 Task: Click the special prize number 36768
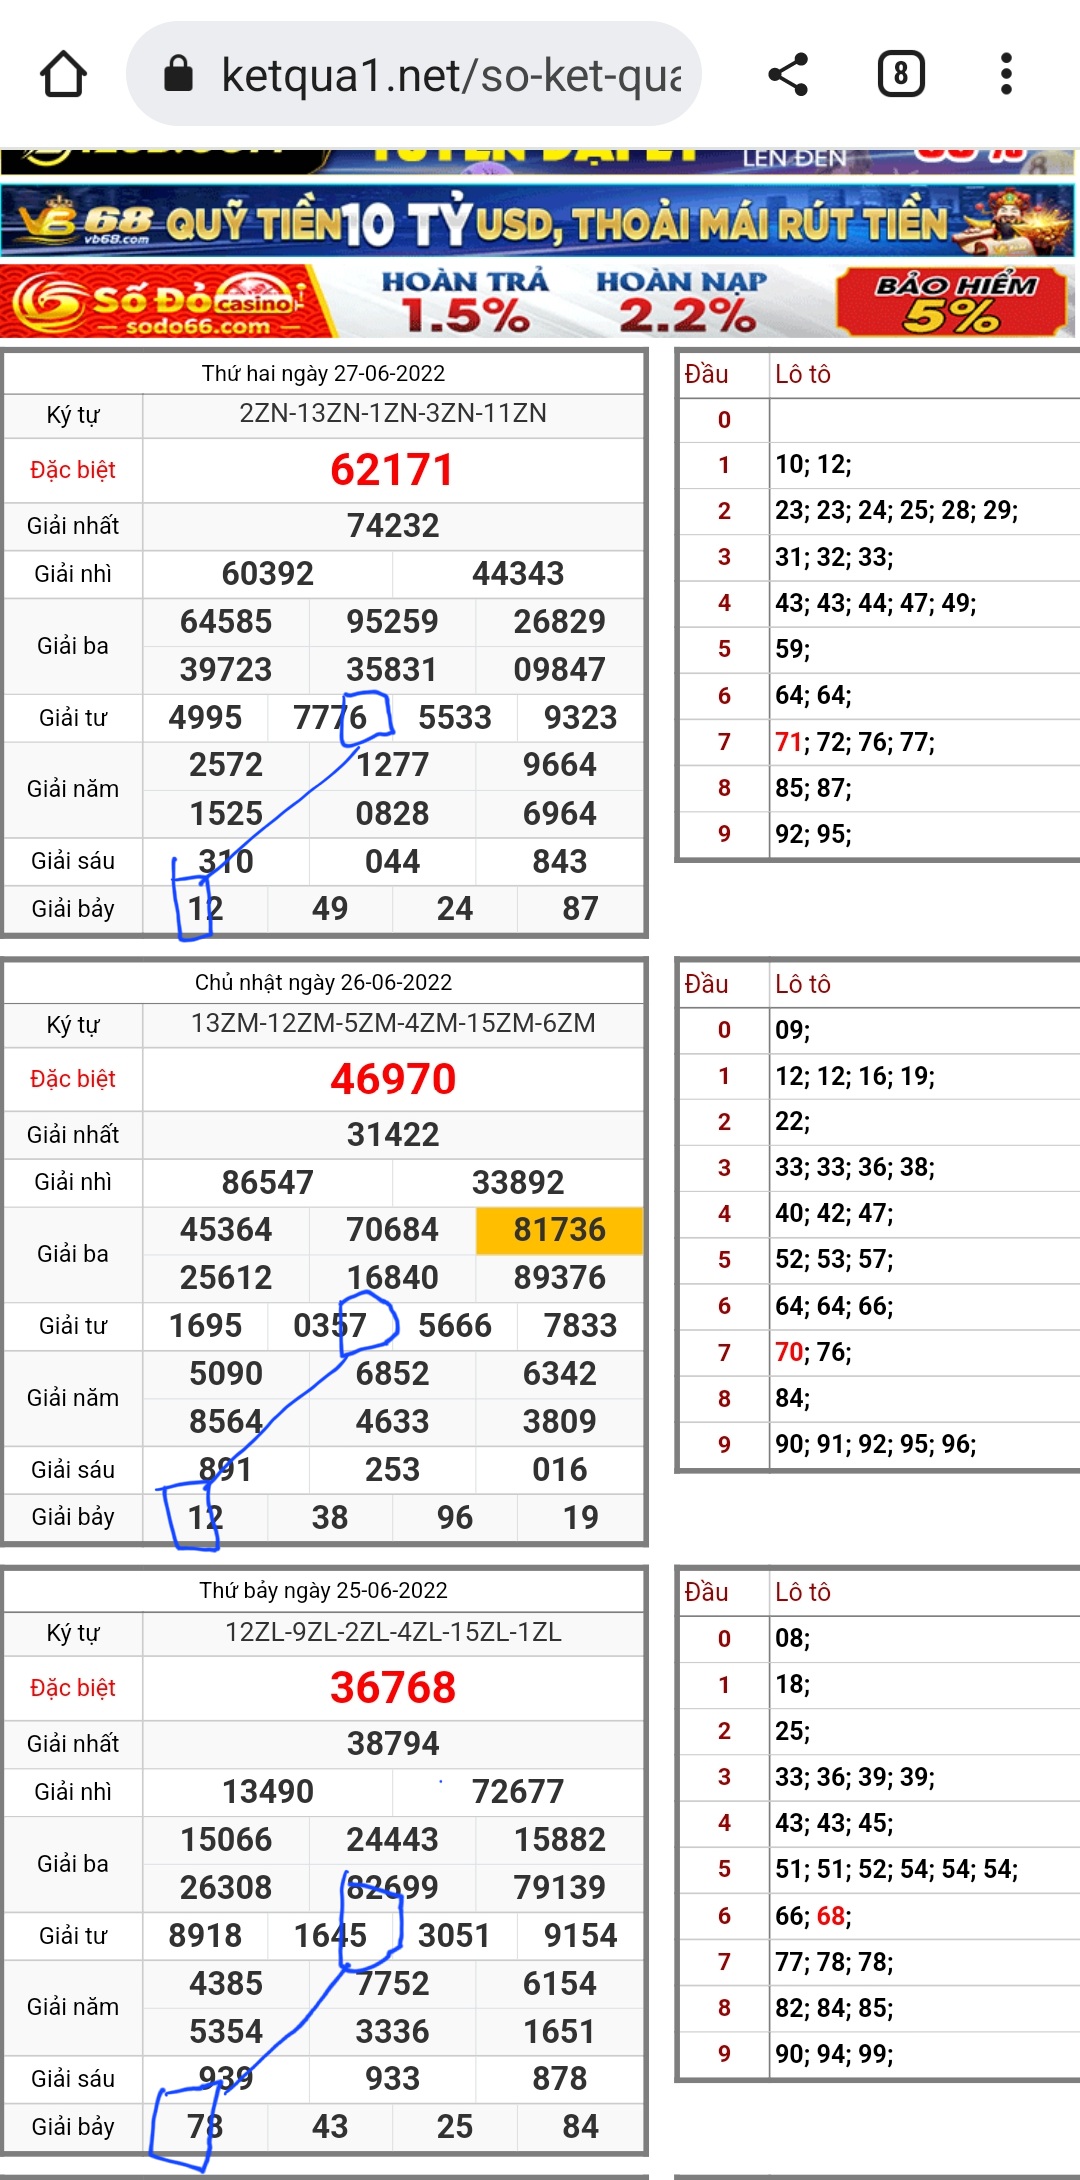pyautogui.click(x=392, y=1688)
